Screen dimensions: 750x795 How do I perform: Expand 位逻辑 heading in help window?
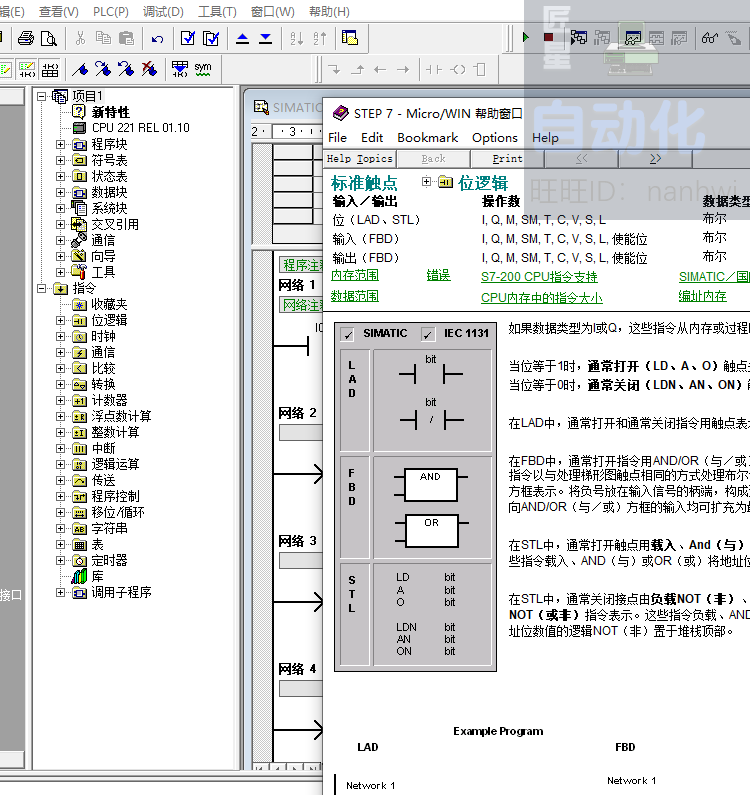426,181
